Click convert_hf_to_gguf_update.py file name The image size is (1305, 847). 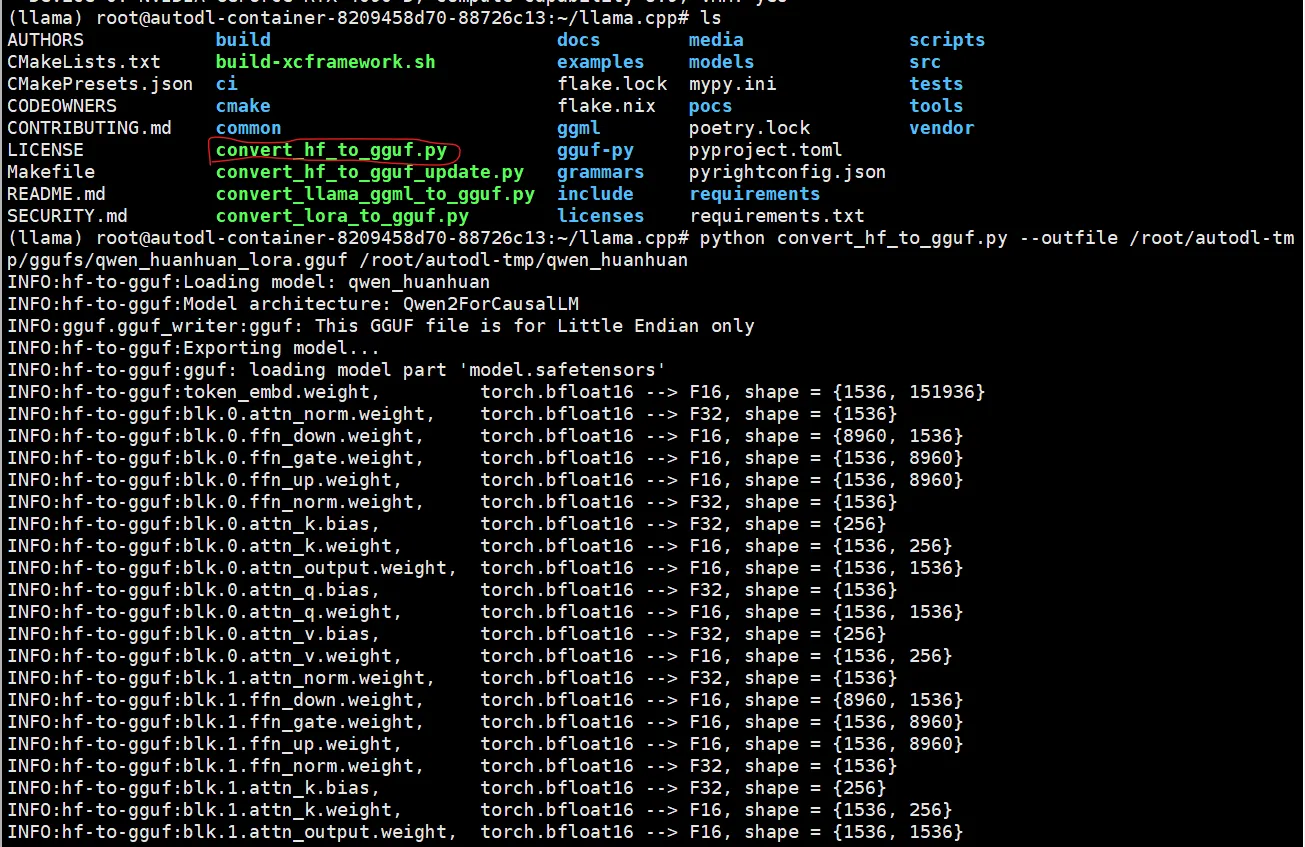click(370, 172)
